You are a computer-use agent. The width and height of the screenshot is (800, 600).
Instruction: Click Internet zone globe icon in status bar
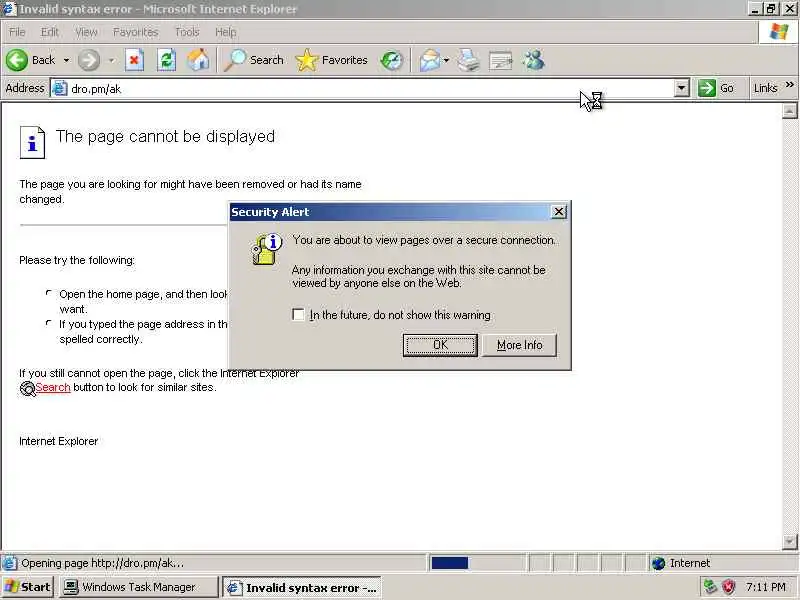[x=658, y=563]
